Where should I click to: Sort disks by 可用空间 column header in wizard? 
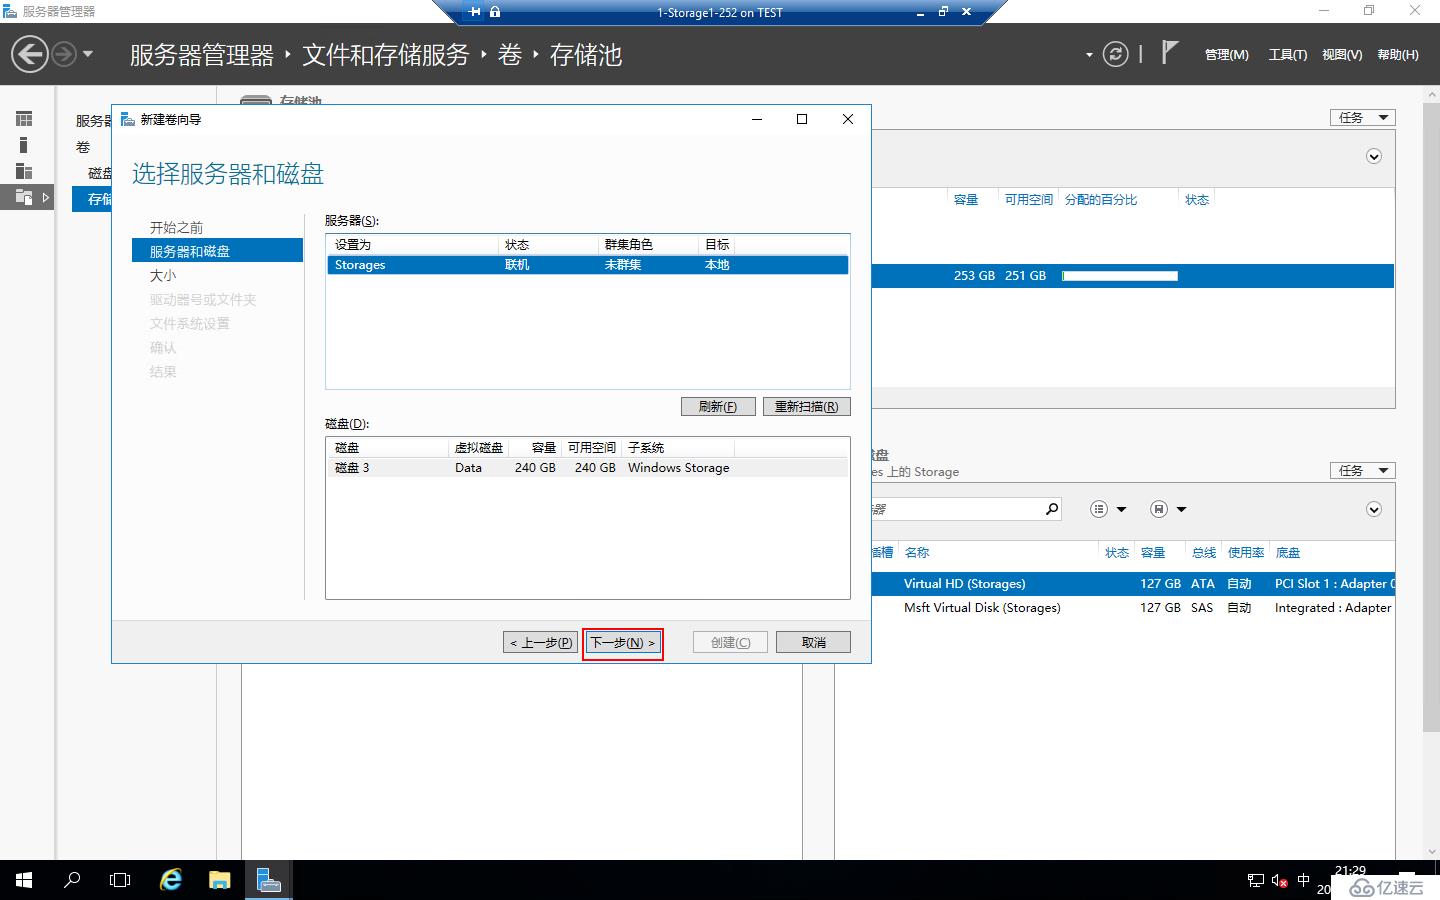591,447
